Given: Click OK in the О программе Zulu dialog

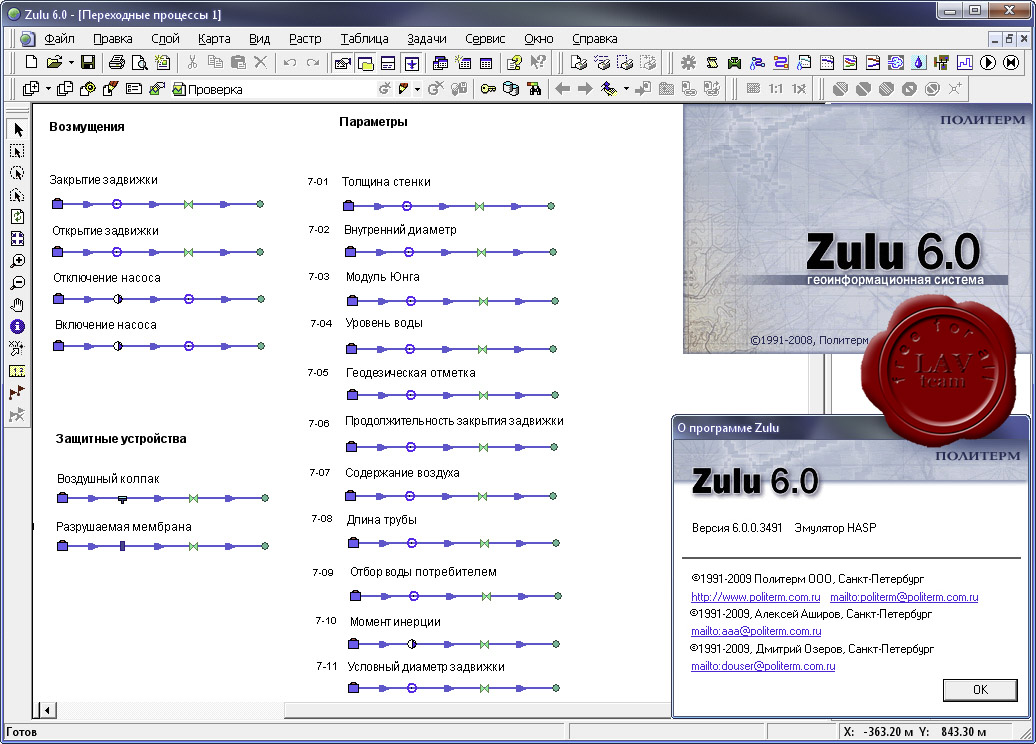Looking at the screenshot, I should (980, 690).
